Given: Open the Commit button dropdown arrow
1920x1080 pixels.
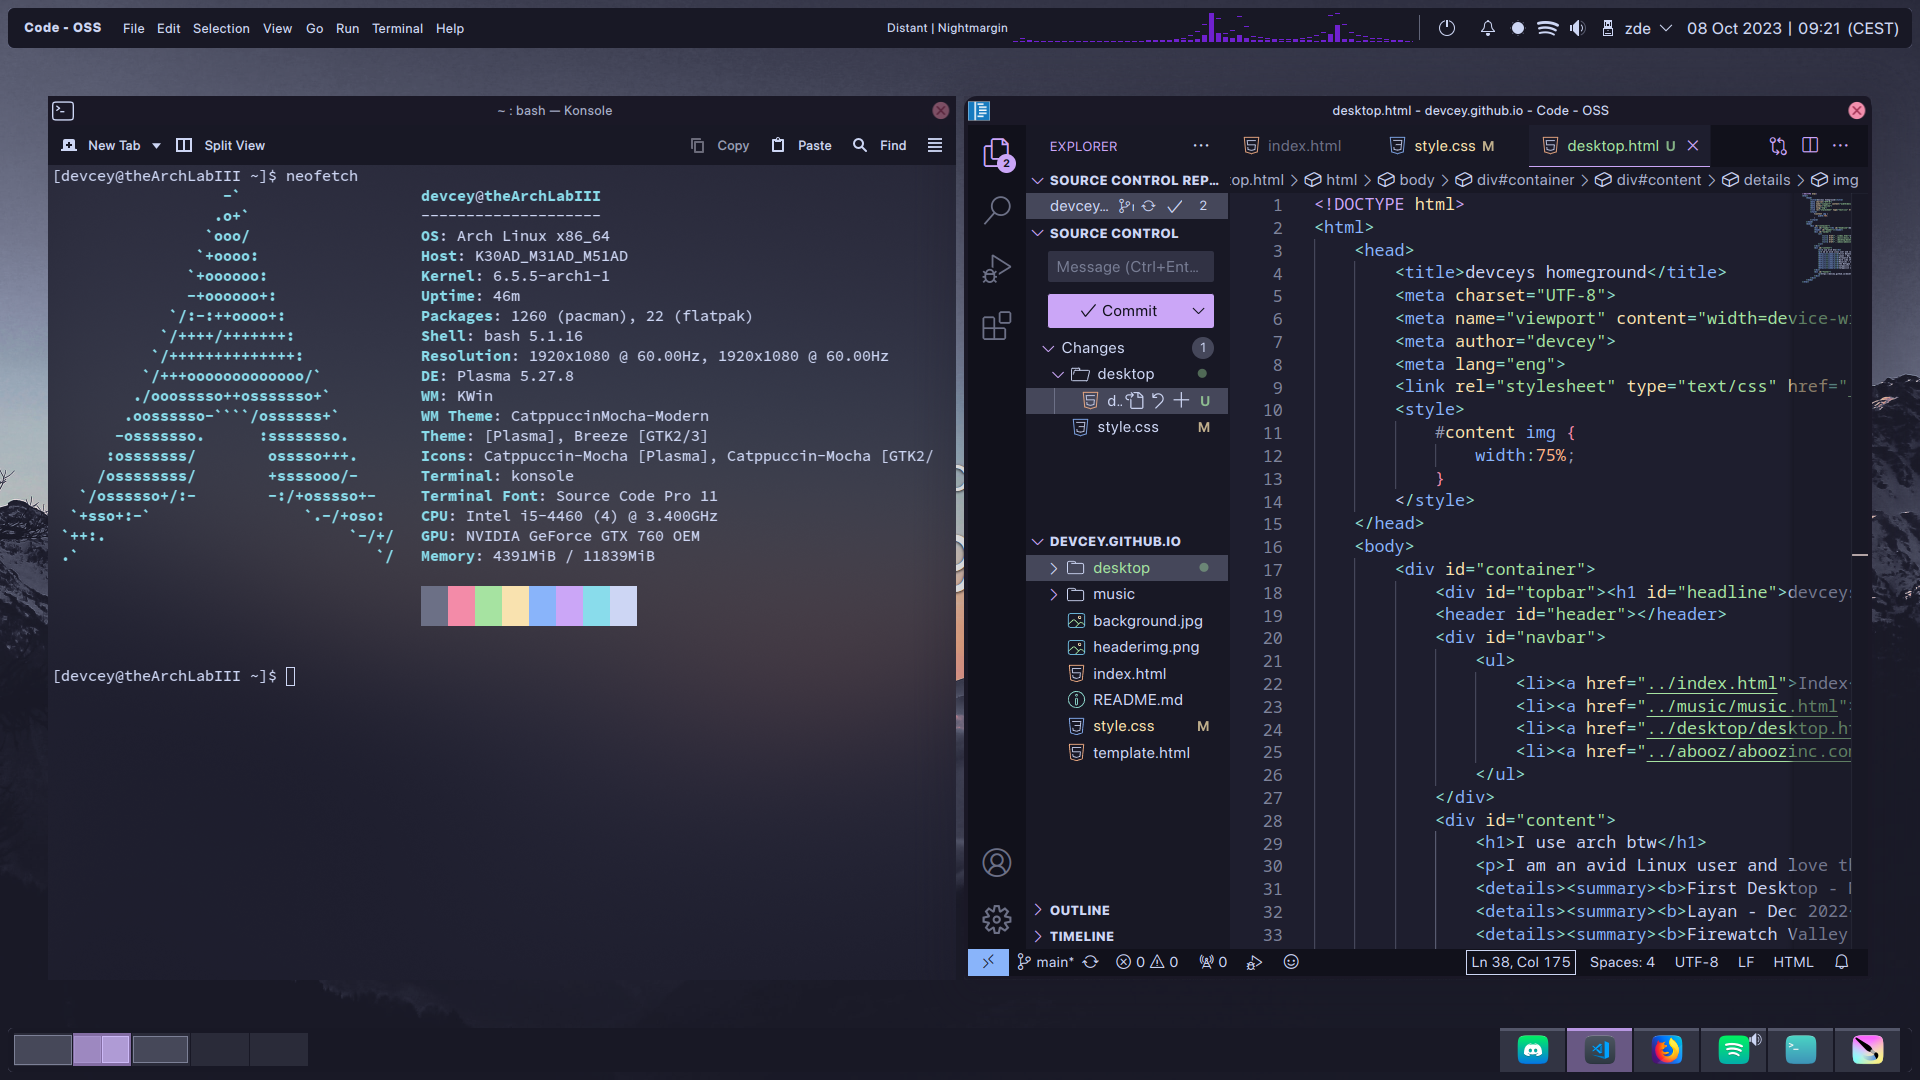Looking at the screenshot, I should pos(1199,311).
